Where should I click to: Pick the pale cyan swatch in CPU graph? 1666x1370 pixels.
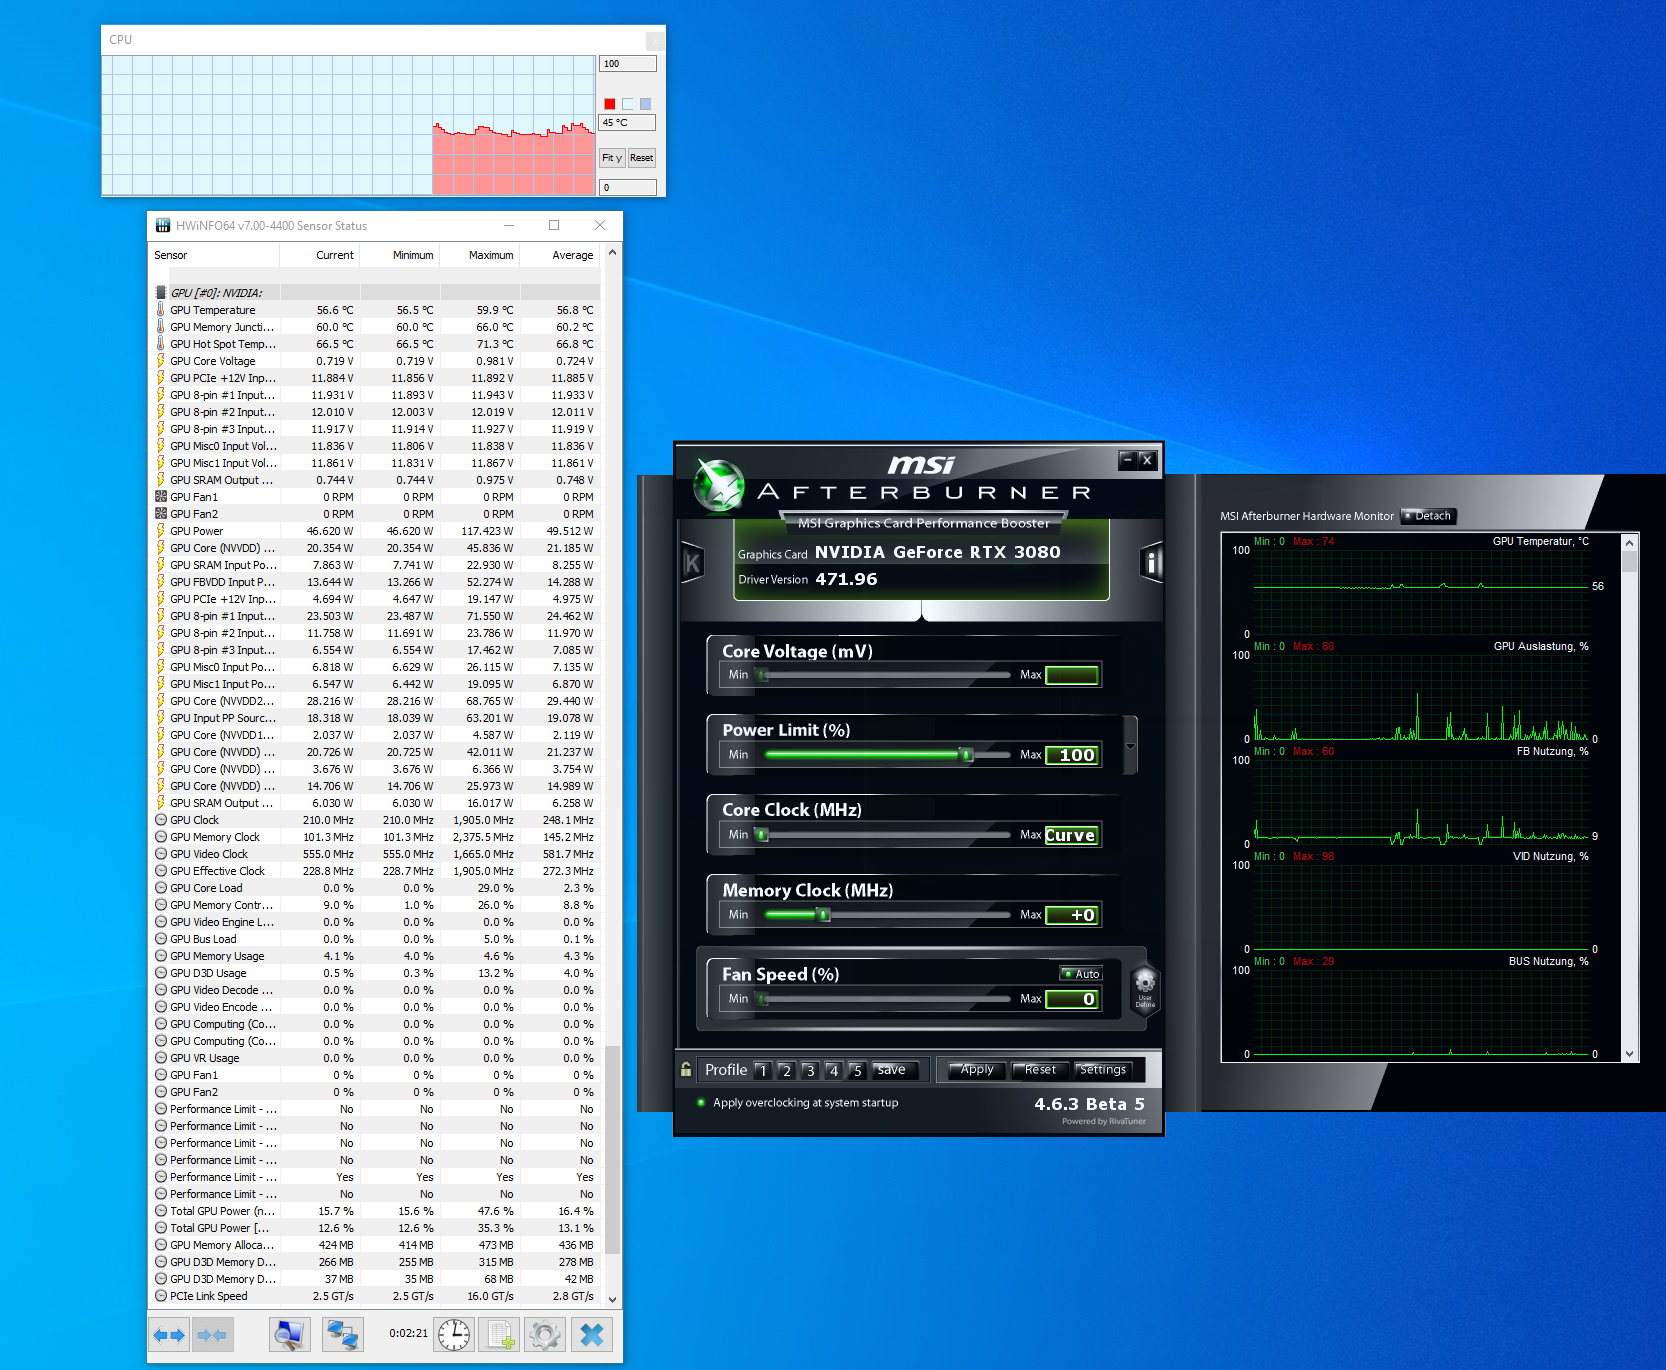(x=628, y=104)
